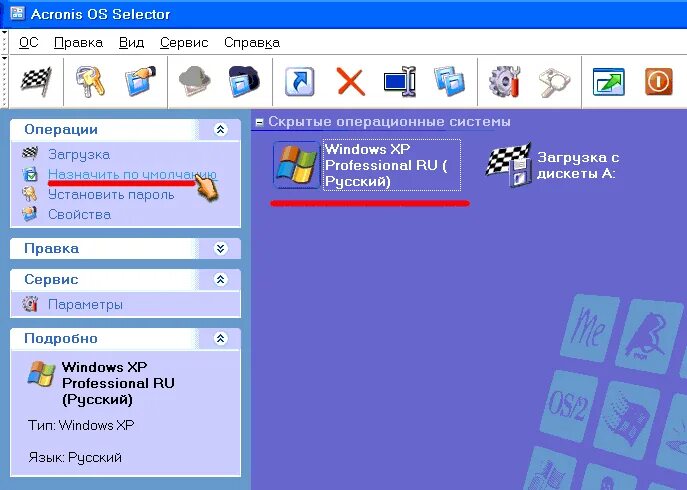Click the Язык: Русский detail text
This screenshot has width=687, height=490.
[75, 458]
